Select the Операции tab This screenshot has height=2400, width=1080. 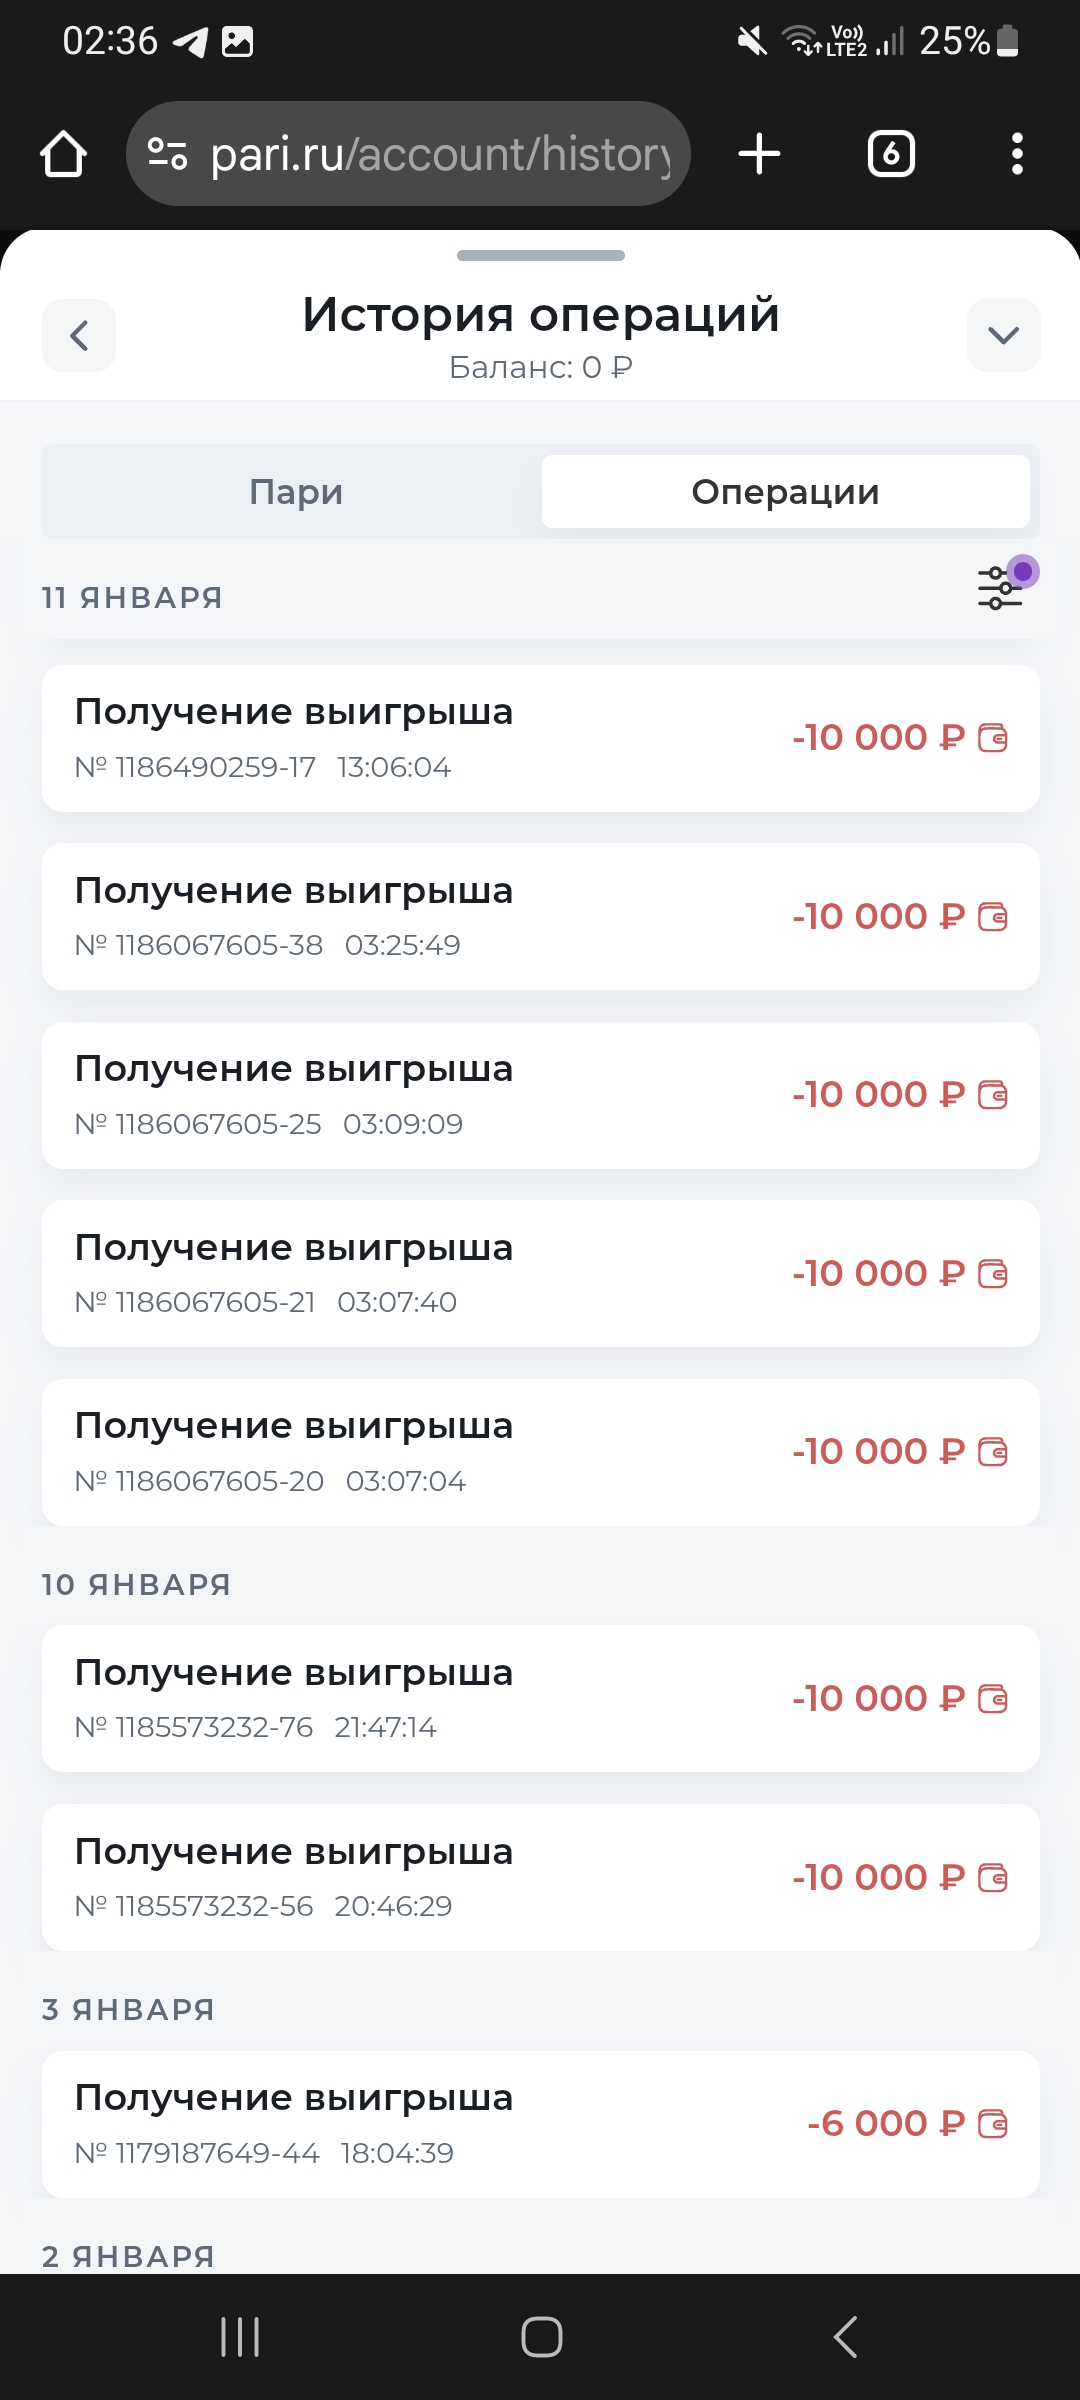pyautogui.click(x=785, y=492)
